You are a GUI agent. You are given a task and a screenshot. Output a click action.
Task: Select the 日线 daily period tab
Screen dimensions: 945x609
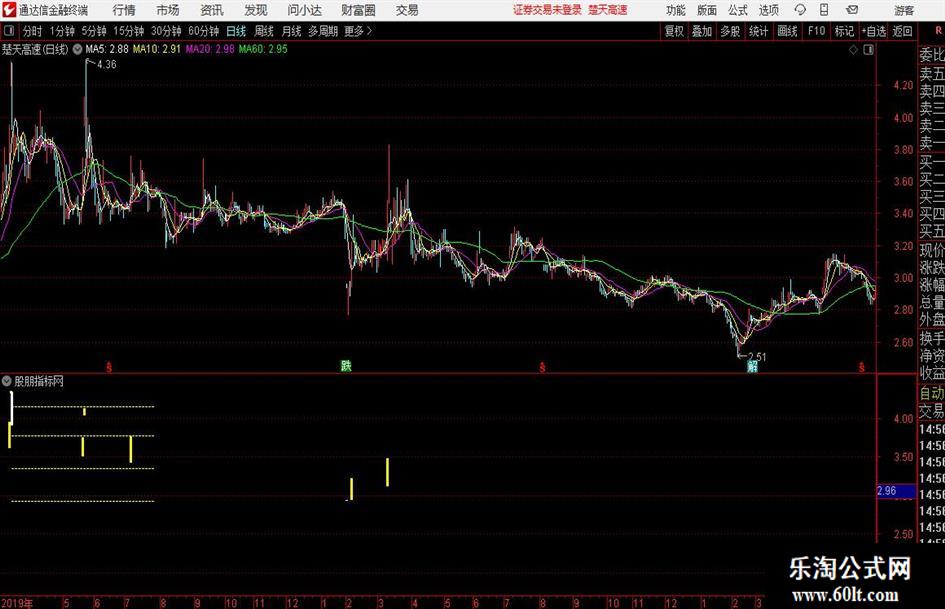(x=236, y=31)
